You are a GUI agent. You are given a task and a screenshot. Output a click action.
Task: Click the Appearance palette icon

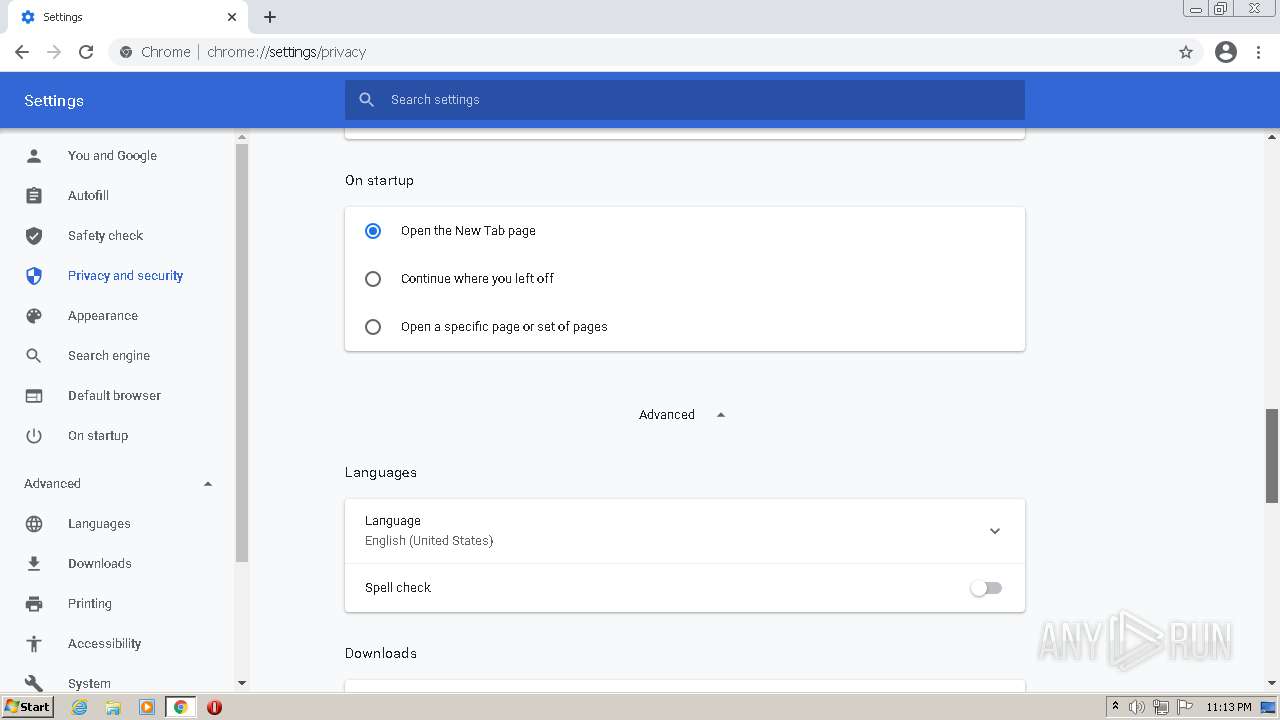coord(34,315)
